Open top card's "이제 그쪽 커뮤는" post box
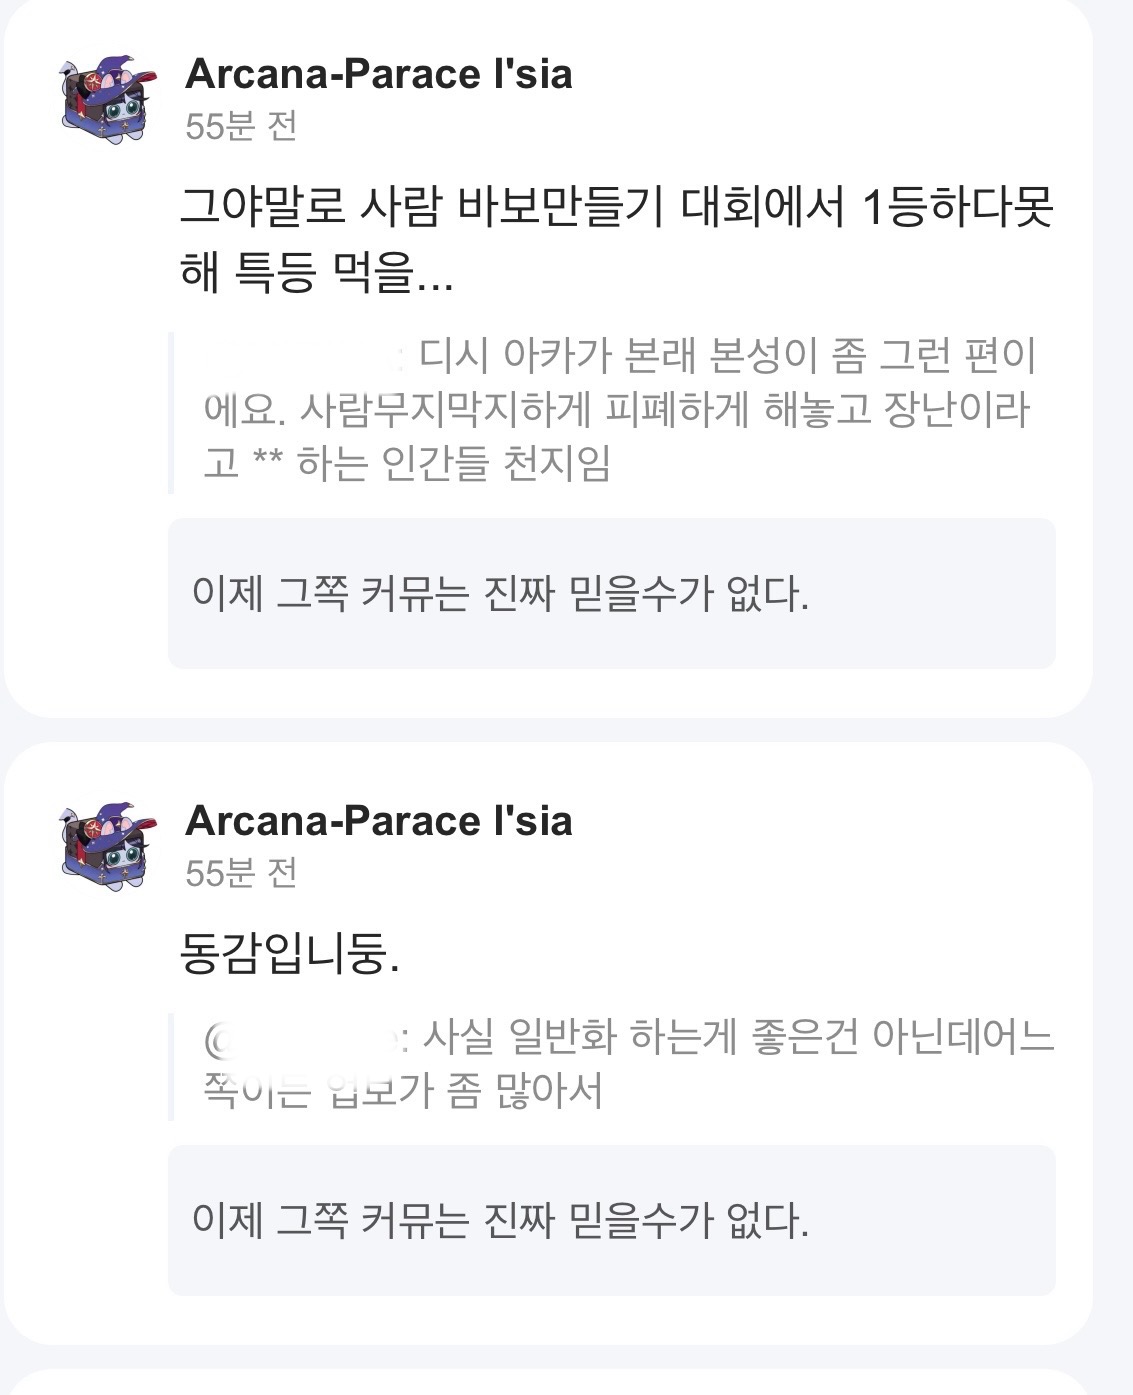The height and width of the screenshot is (1395, 1133). [611, 594]
